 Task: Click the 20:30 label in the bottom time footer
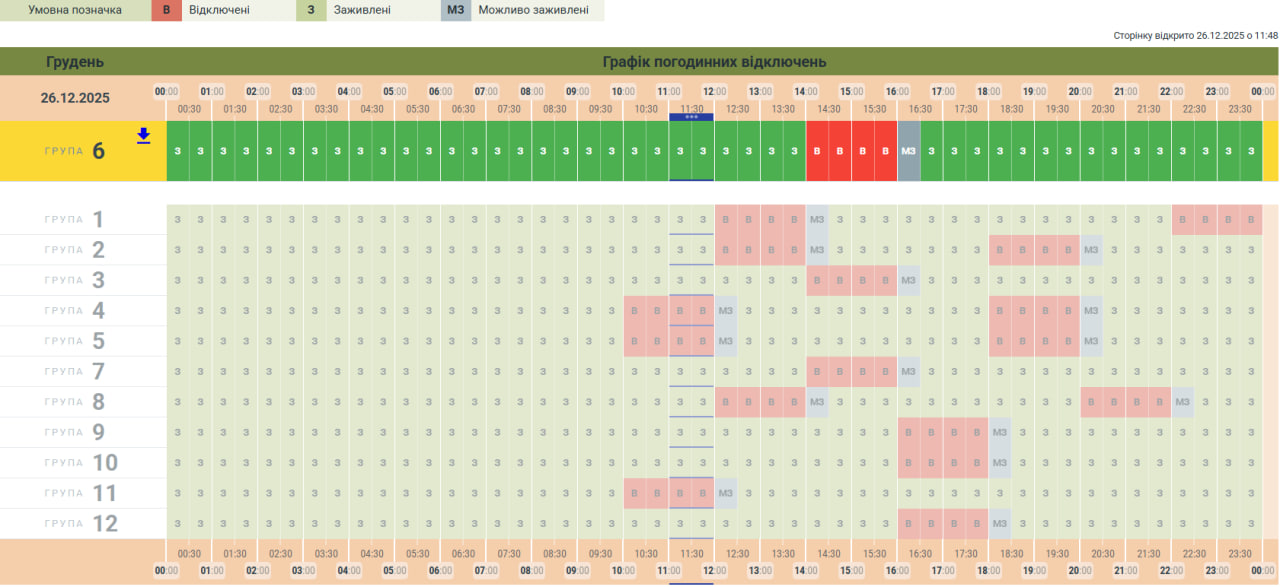coord(1103,554)
